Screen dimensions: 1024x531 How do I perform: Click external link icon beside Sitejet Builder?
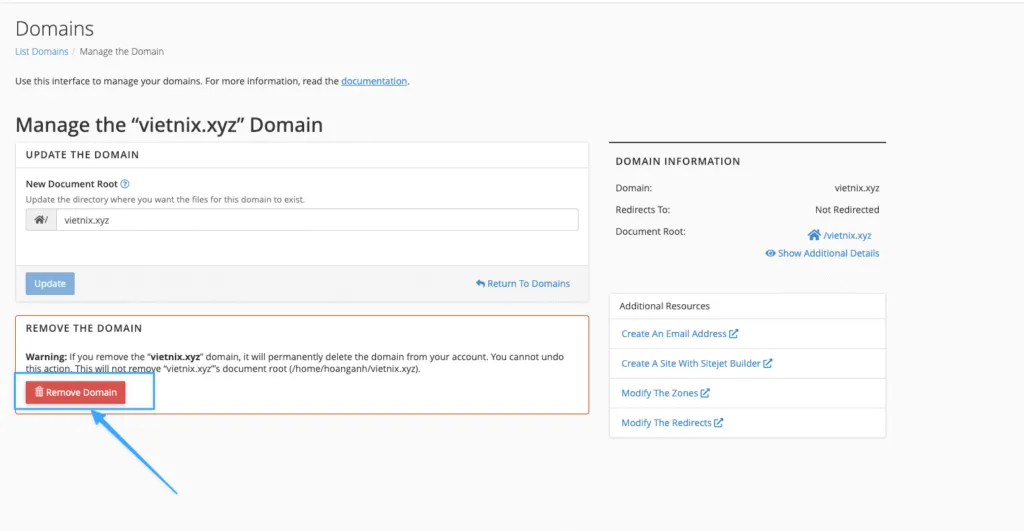(768, 363)
